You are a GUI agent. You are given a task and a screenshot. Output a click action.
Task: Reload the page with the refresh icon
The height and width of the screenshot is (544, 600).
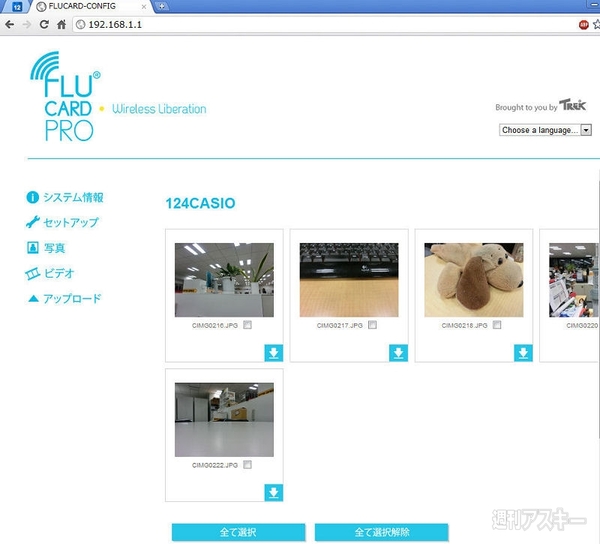pos(44,24)
